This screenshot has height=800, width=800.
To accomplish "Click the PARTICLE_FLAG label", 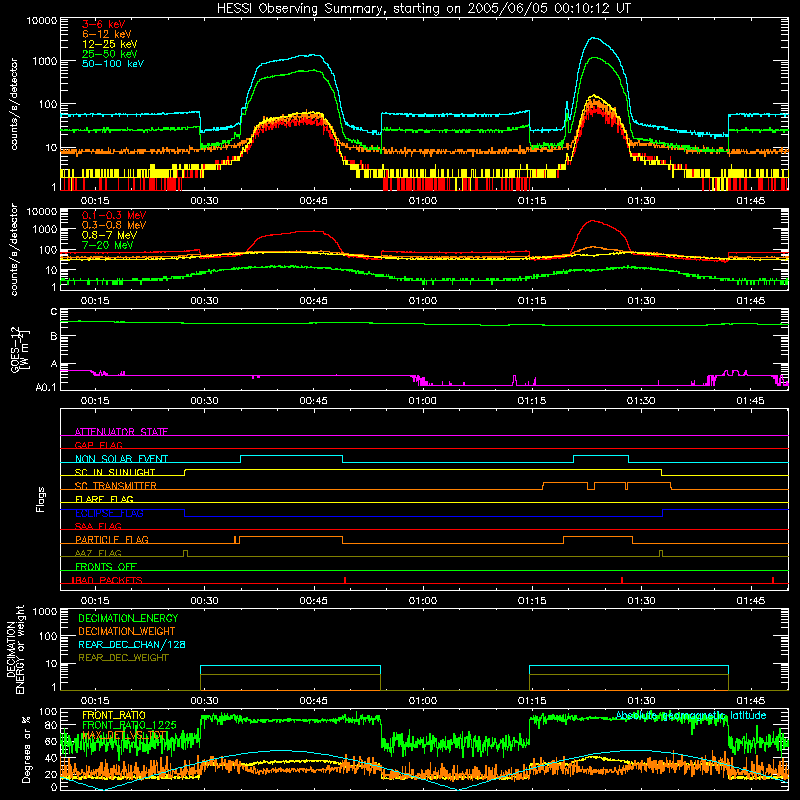I will point(112,539).
